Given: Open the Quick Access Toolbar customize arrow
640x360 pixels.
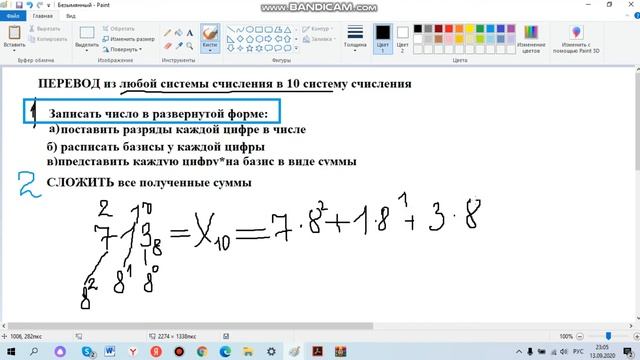Looking at the screenshot, I should click(x=49, y=5).
